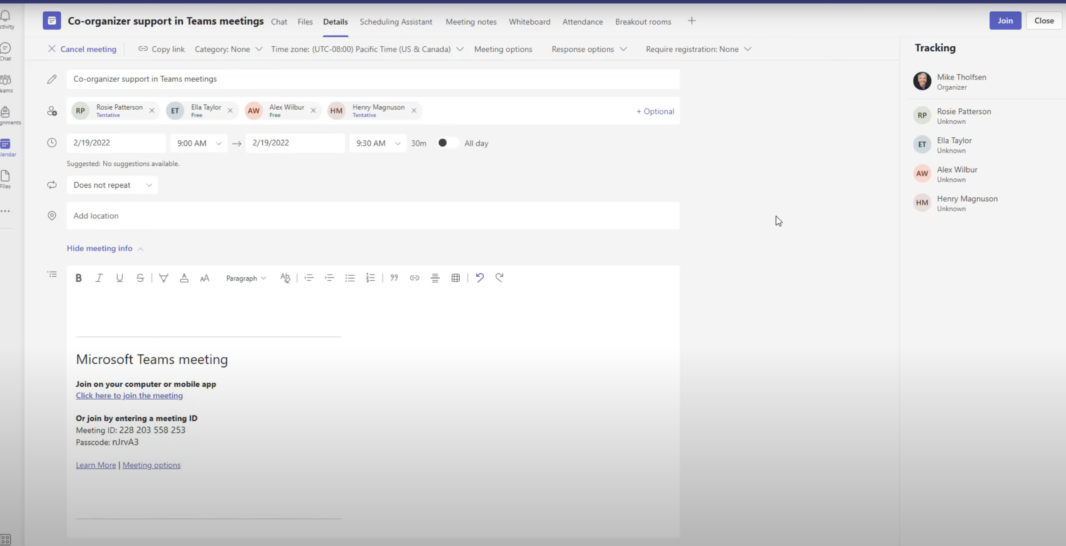Open the Does not repeat dropdown
This screenshot has height=546, width=1066.
click(112, 185)
